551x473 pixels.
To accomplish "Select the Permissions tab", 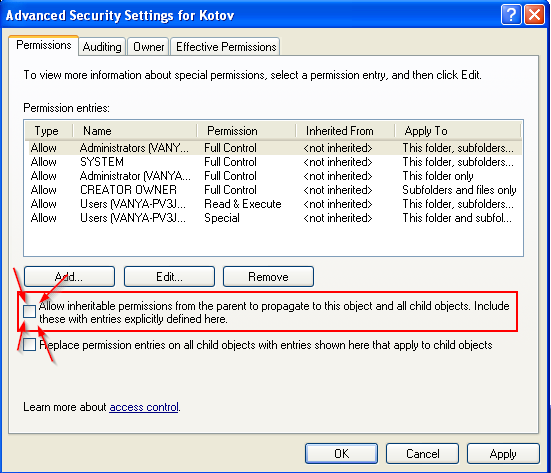I will [x=44, y=45].
